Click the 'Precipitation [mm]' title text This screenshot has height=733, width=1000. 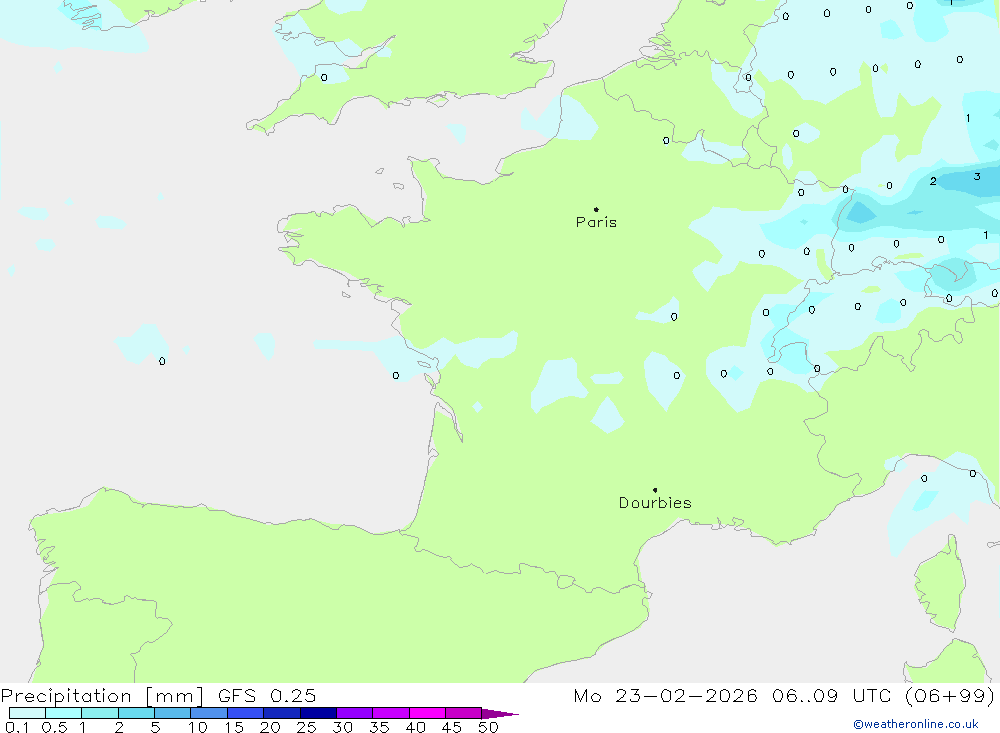[102, 696]
